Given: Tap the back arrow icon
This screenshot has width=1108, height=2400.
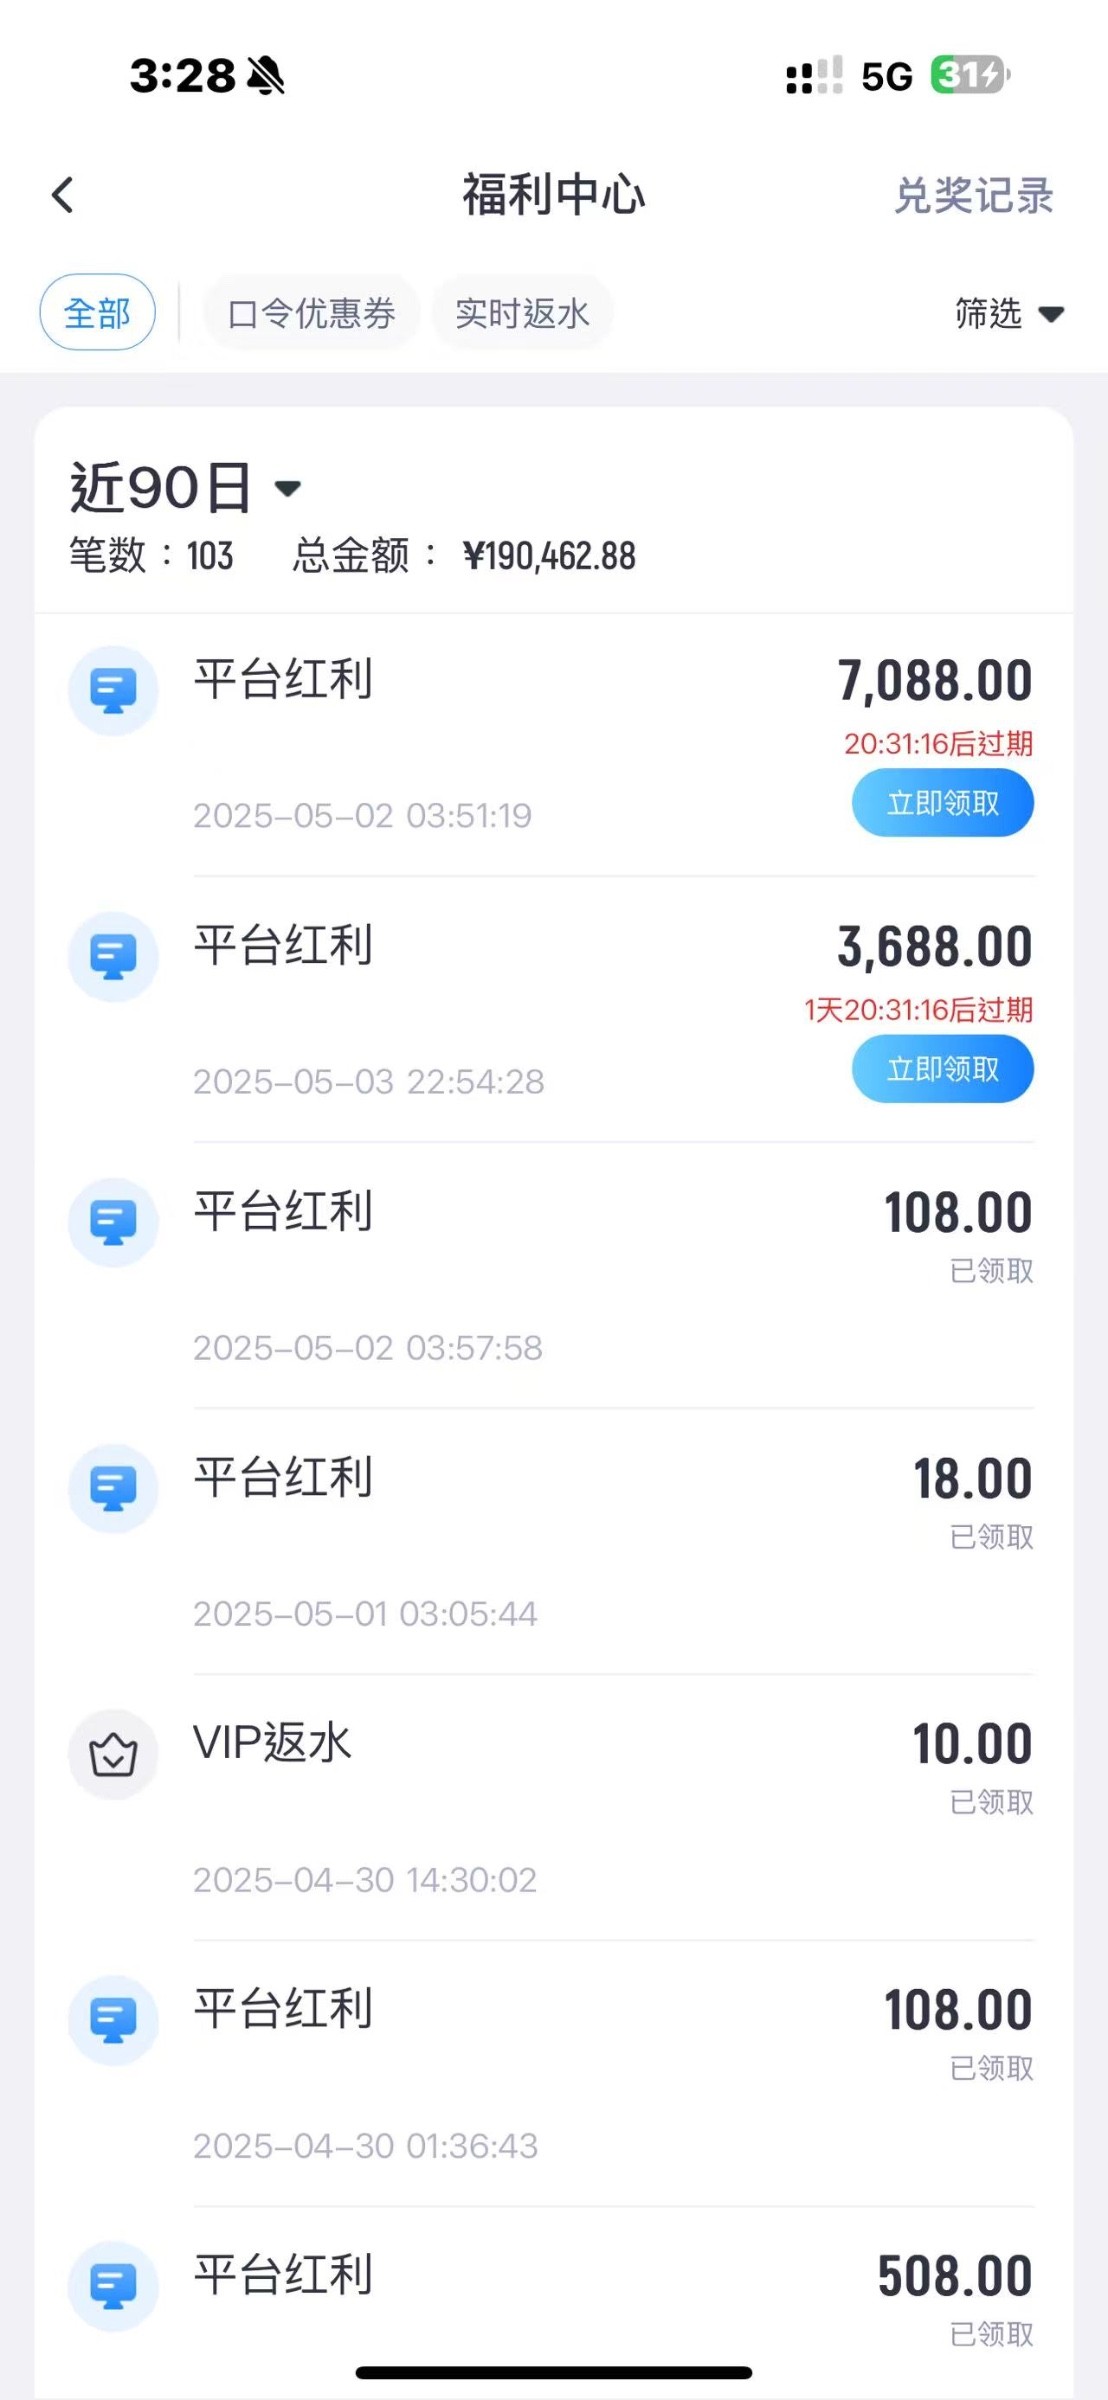Looking at the screenshot, I should (63, 195).
